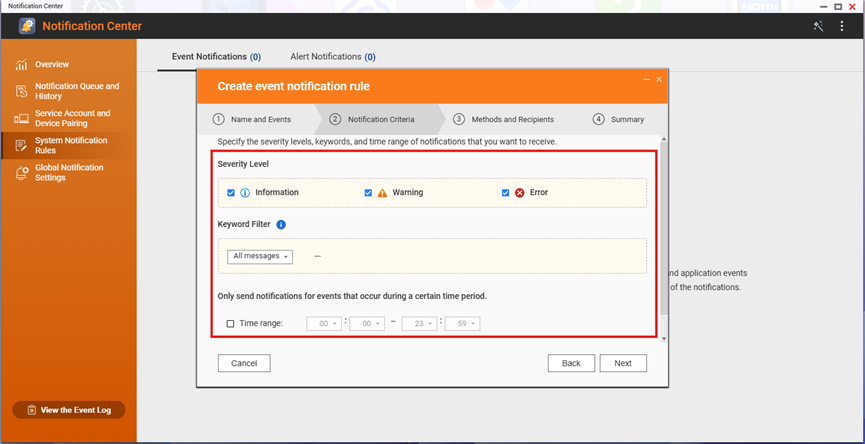Click the dialog vertical scrollbar
The height and width of the screenshot is (444, 865).
pos(661,240)
